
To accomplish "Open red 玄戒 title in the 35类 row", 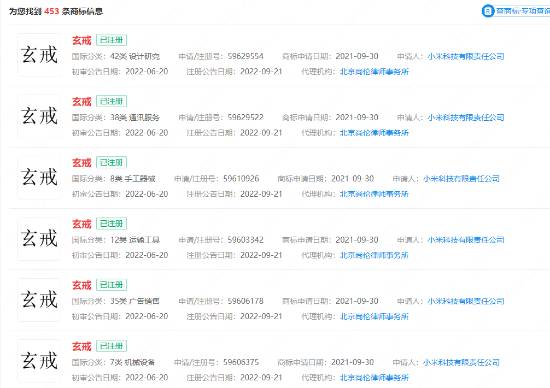I will (x=81, y=285).
